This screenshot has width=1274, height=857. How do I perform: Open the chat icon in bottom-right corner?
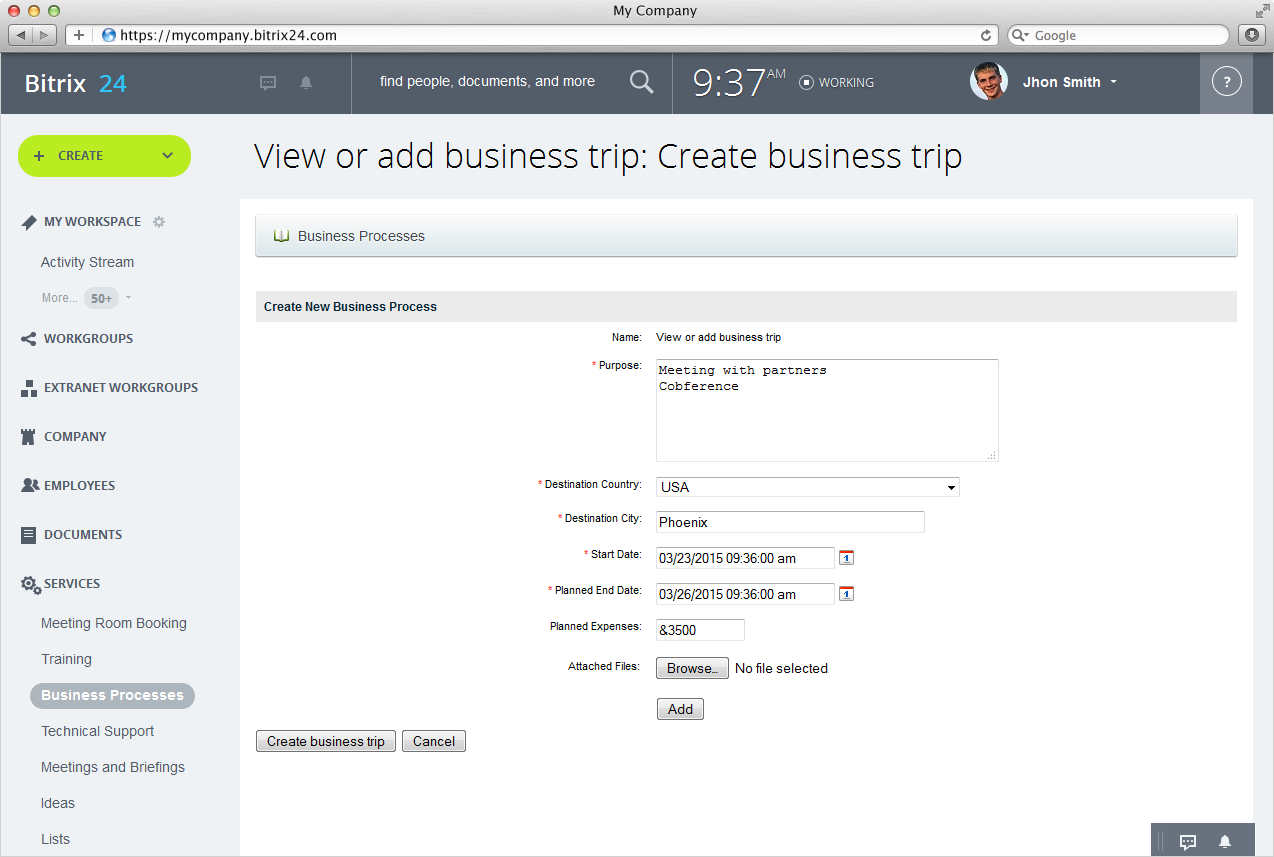[1188, 840]
